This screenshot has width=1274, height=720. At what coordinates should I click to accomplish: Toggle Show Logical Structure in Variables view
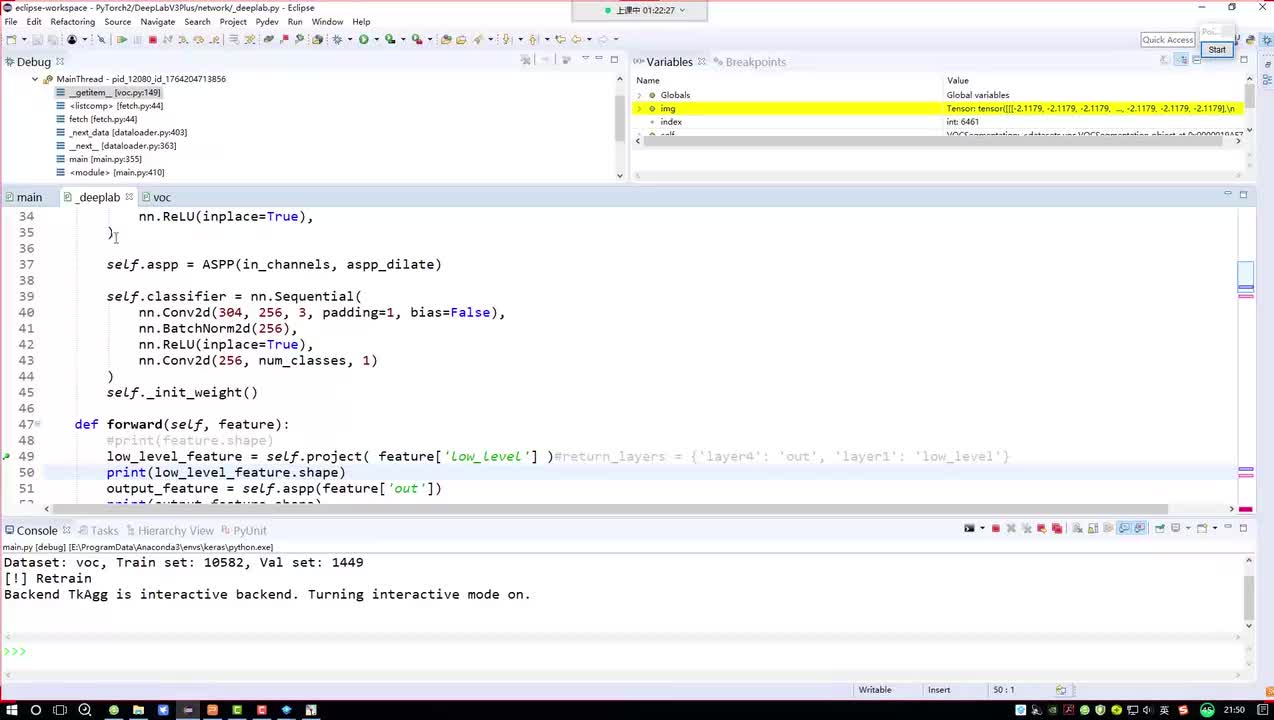click(x=1181, y=60)
